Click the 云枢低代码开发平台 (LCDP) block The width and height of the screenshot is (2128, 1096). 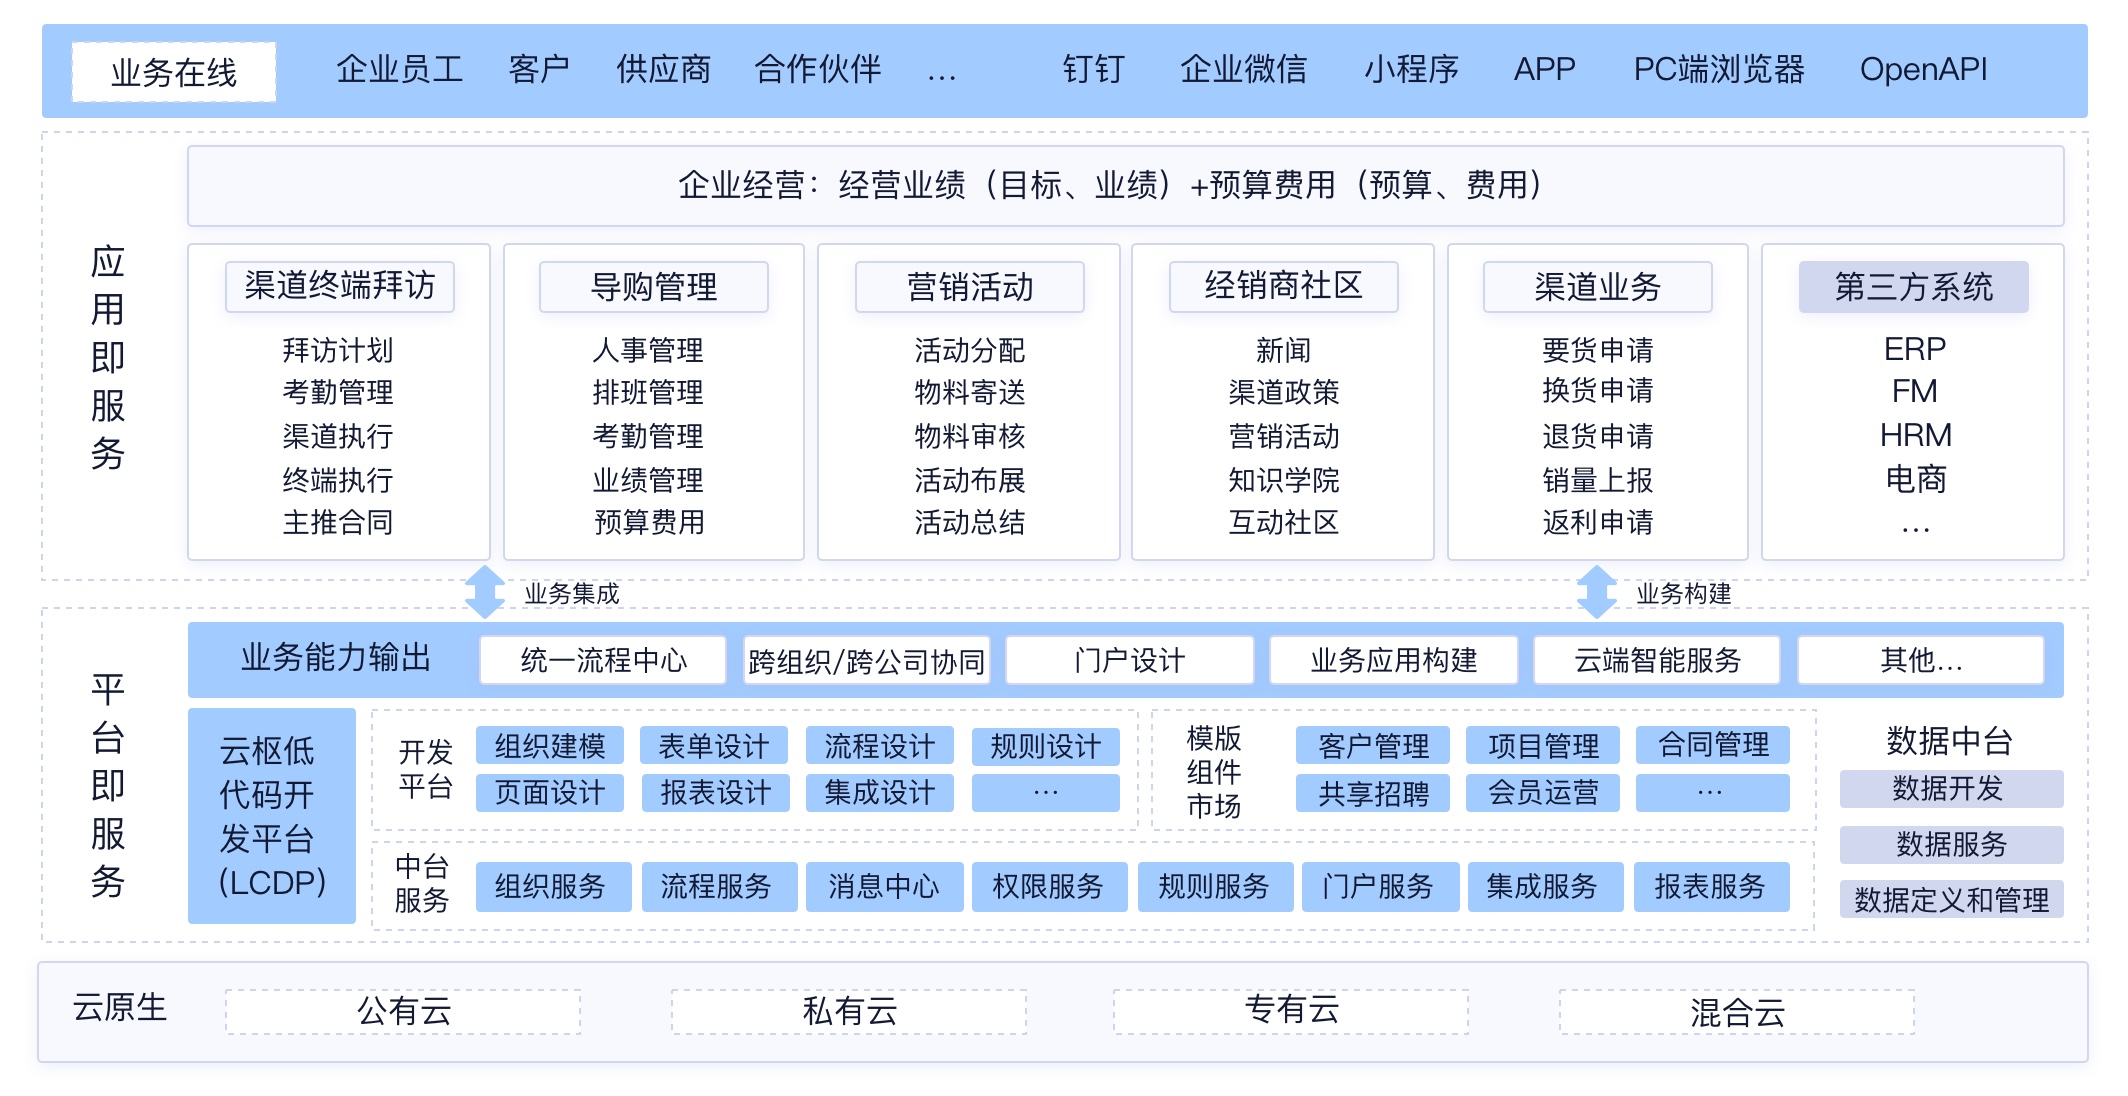(x=272, y=815)
